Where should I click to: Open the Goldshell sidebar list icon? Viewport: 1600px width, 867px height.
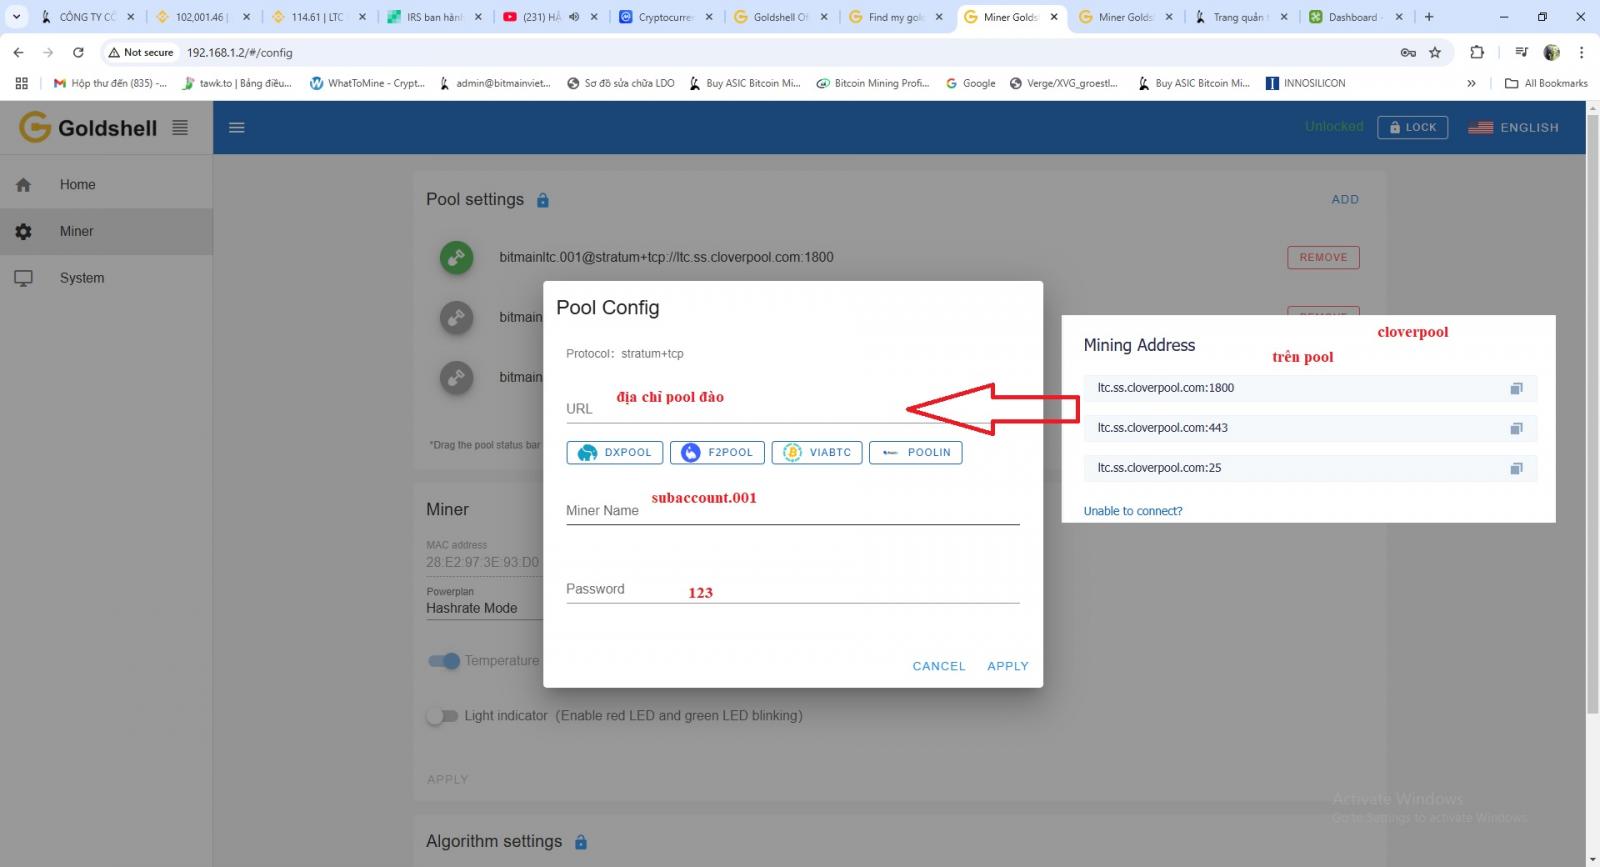pos(180,127)
